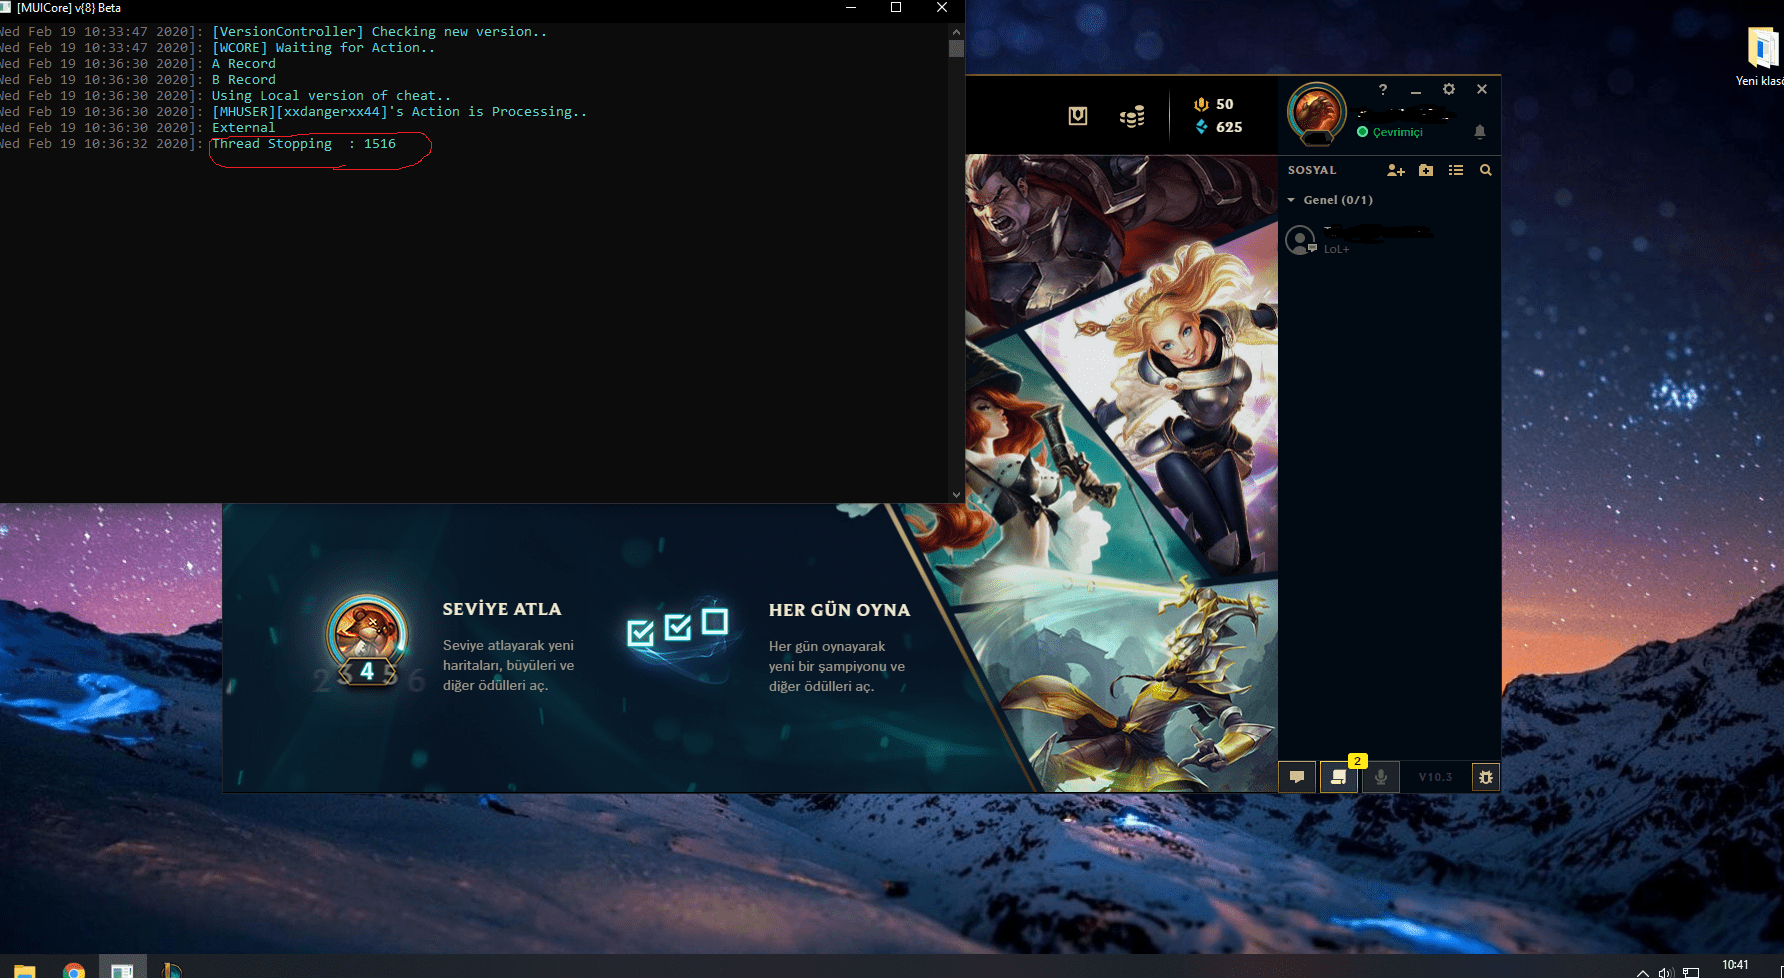This screenshot has height=978, width=1784.
Task: Click the console scrollbar up arrow
Action: click(x=957, y=32)
